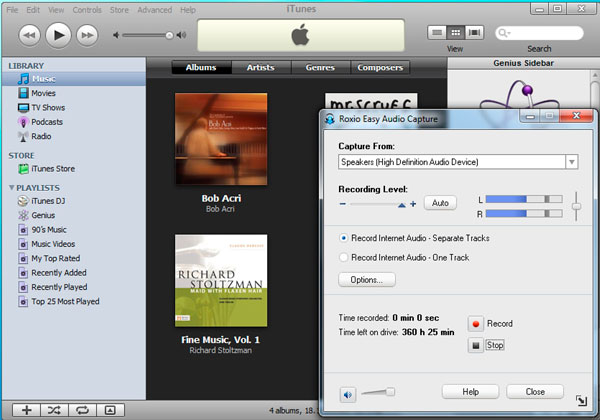Adjust the Roxio playback volume slider
The height and width of the screenshot is (420, 600).
[x=390, y=391]
